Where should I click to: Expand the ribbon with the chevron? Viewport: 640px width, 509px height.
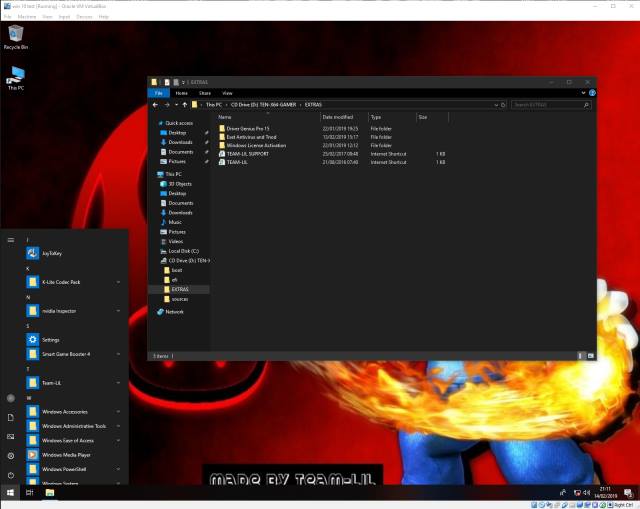[x=583, y=93]
